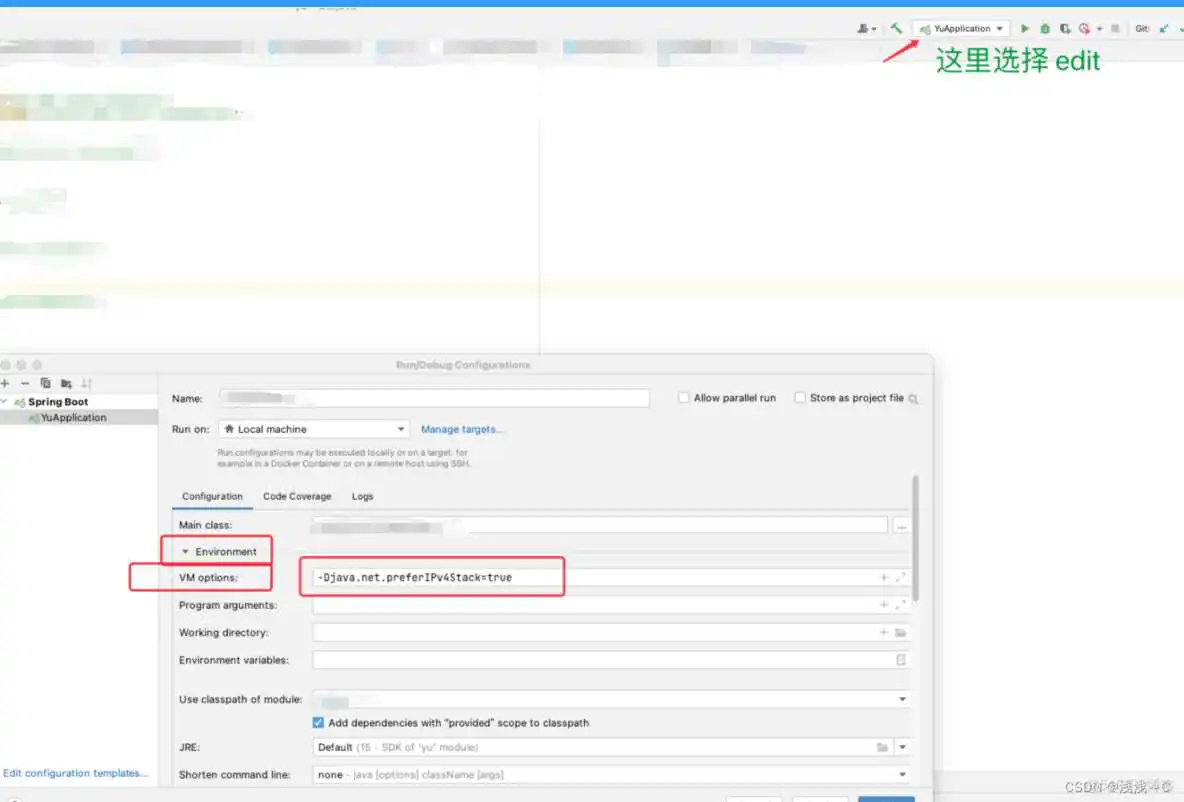Open the YuApplication run configuration dropdown
The image size is (1184, 802).
(961, 29)
